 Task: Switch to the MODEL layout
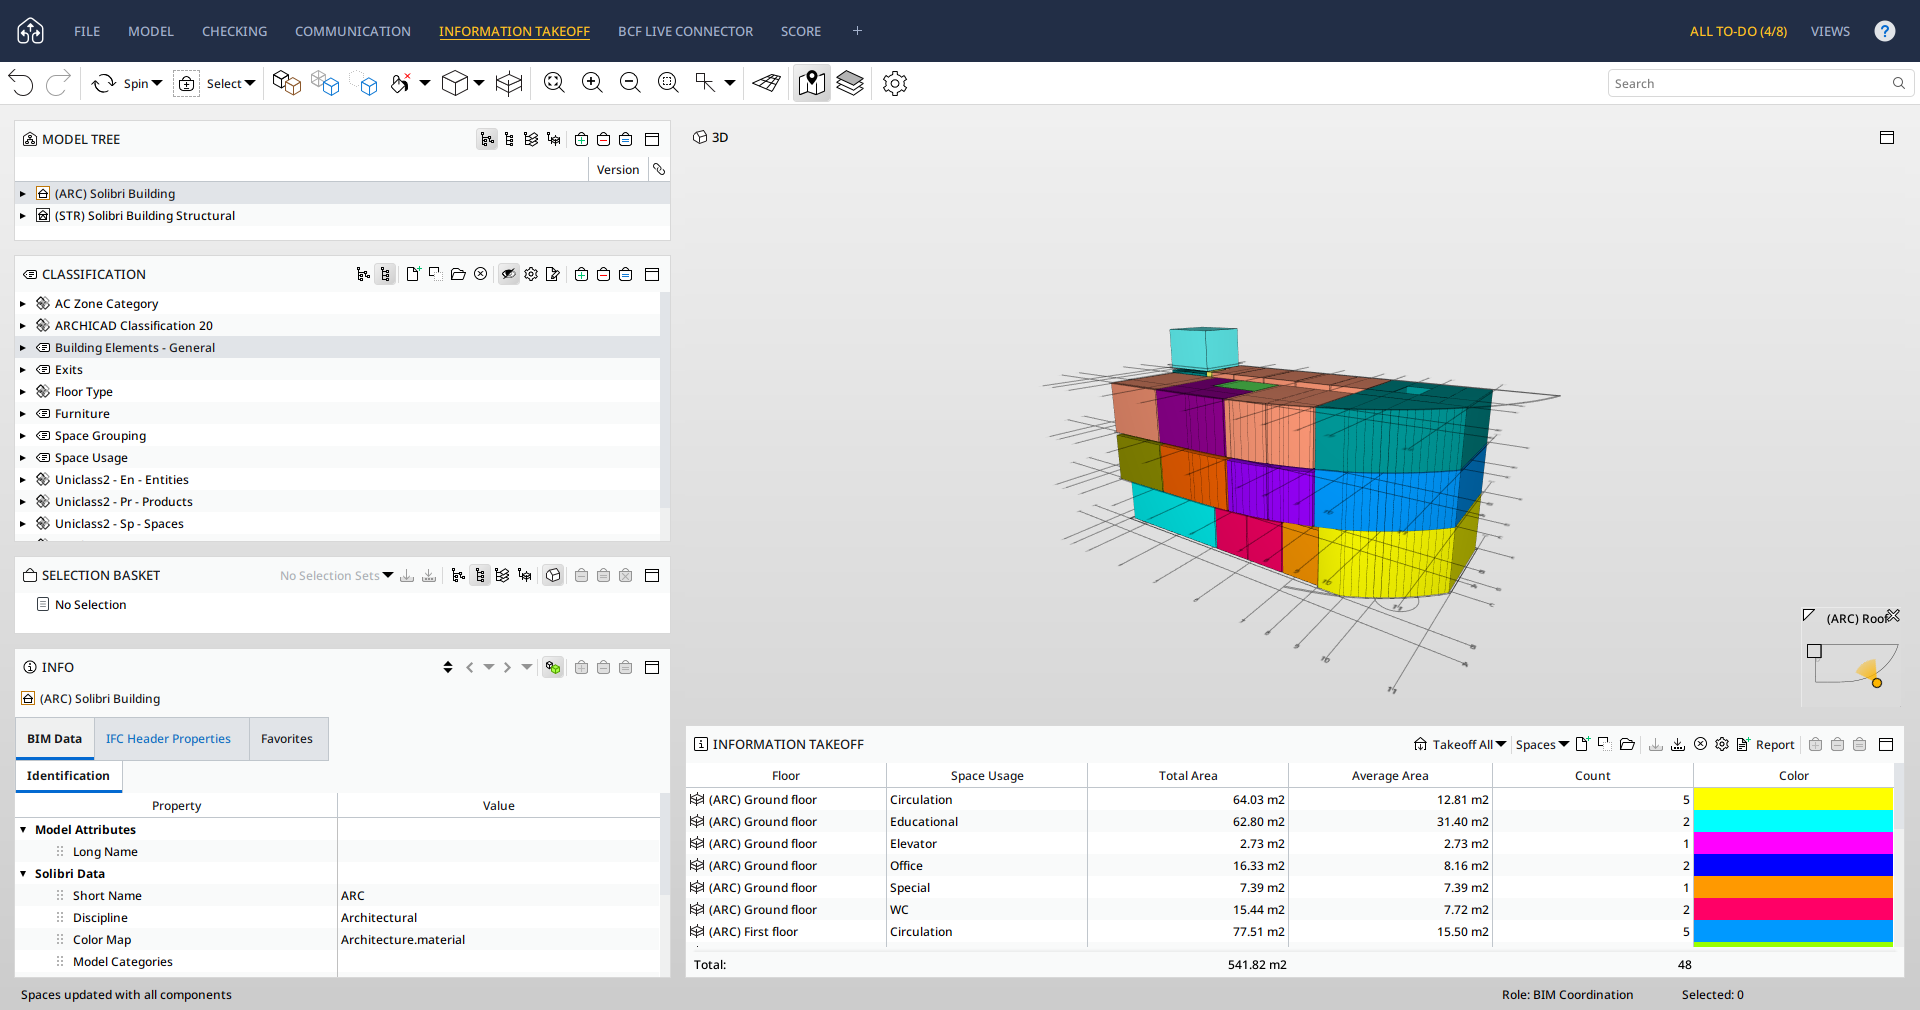click(151, 31)
